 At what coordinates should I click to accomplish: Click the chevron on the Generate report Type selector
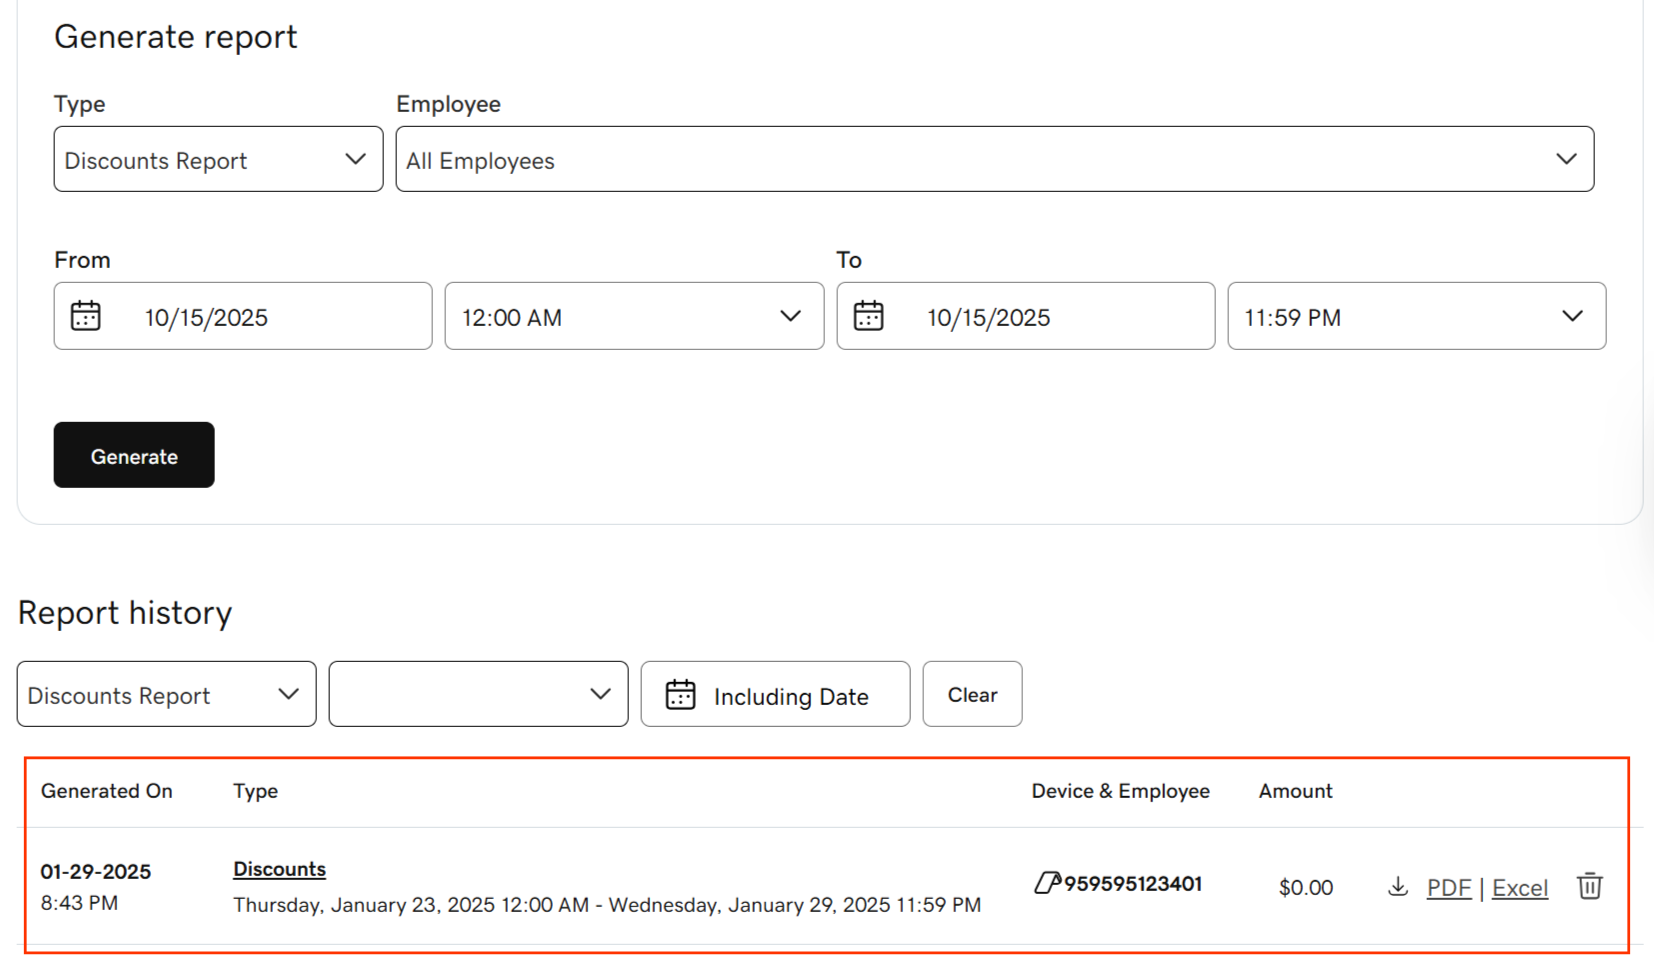(x=356, y=159)
